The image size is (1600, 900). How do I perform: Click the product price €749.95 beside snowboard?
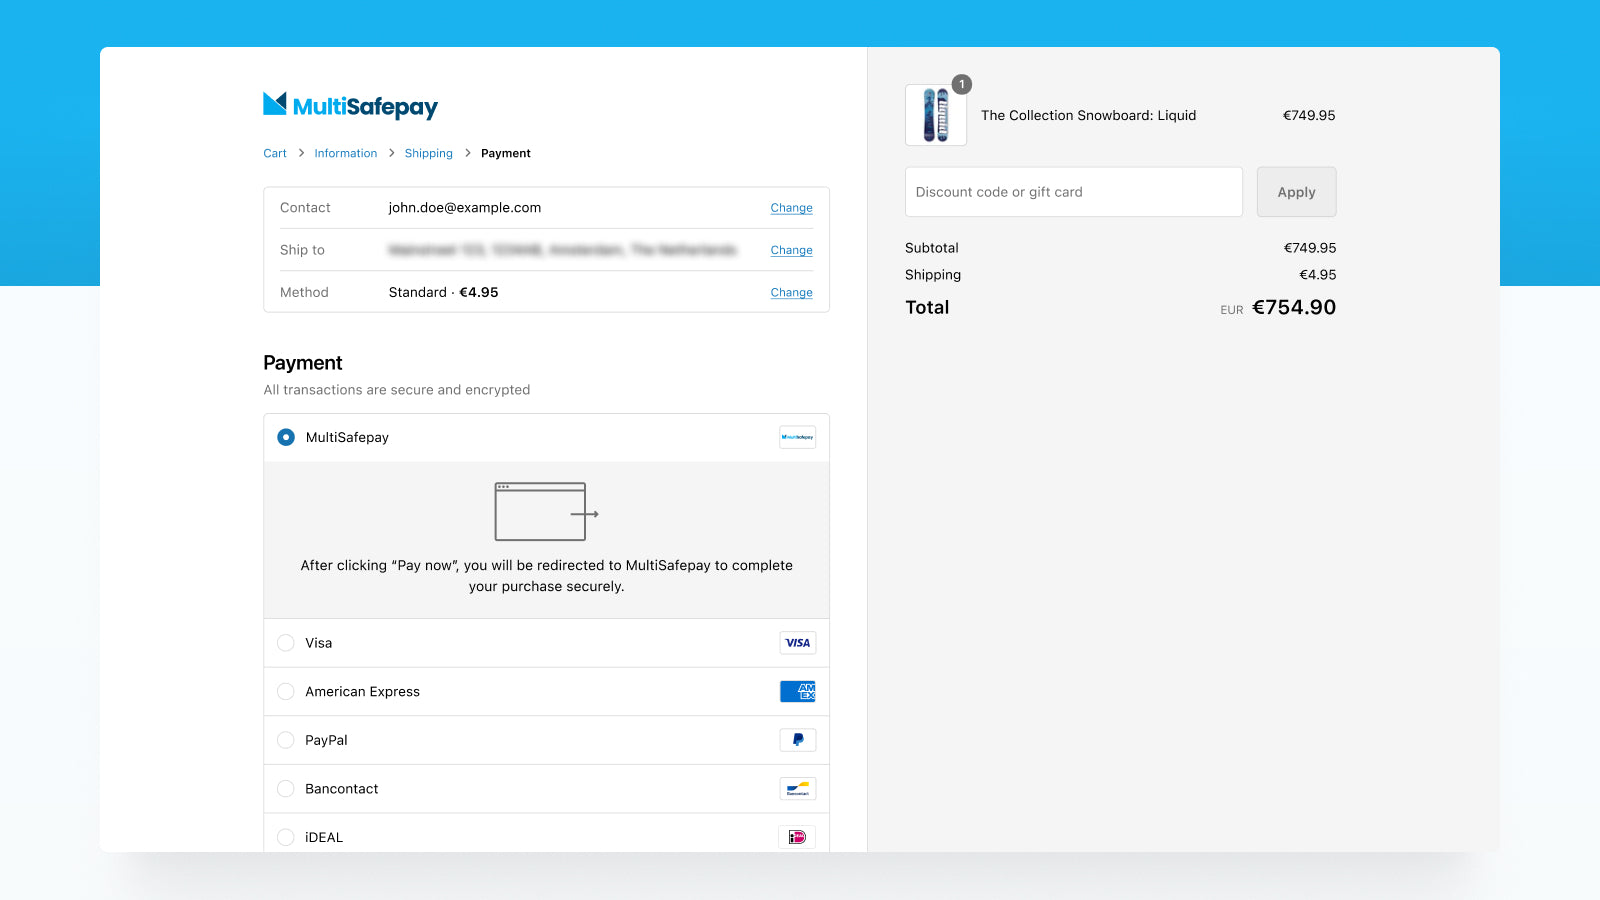(1309, 115)
